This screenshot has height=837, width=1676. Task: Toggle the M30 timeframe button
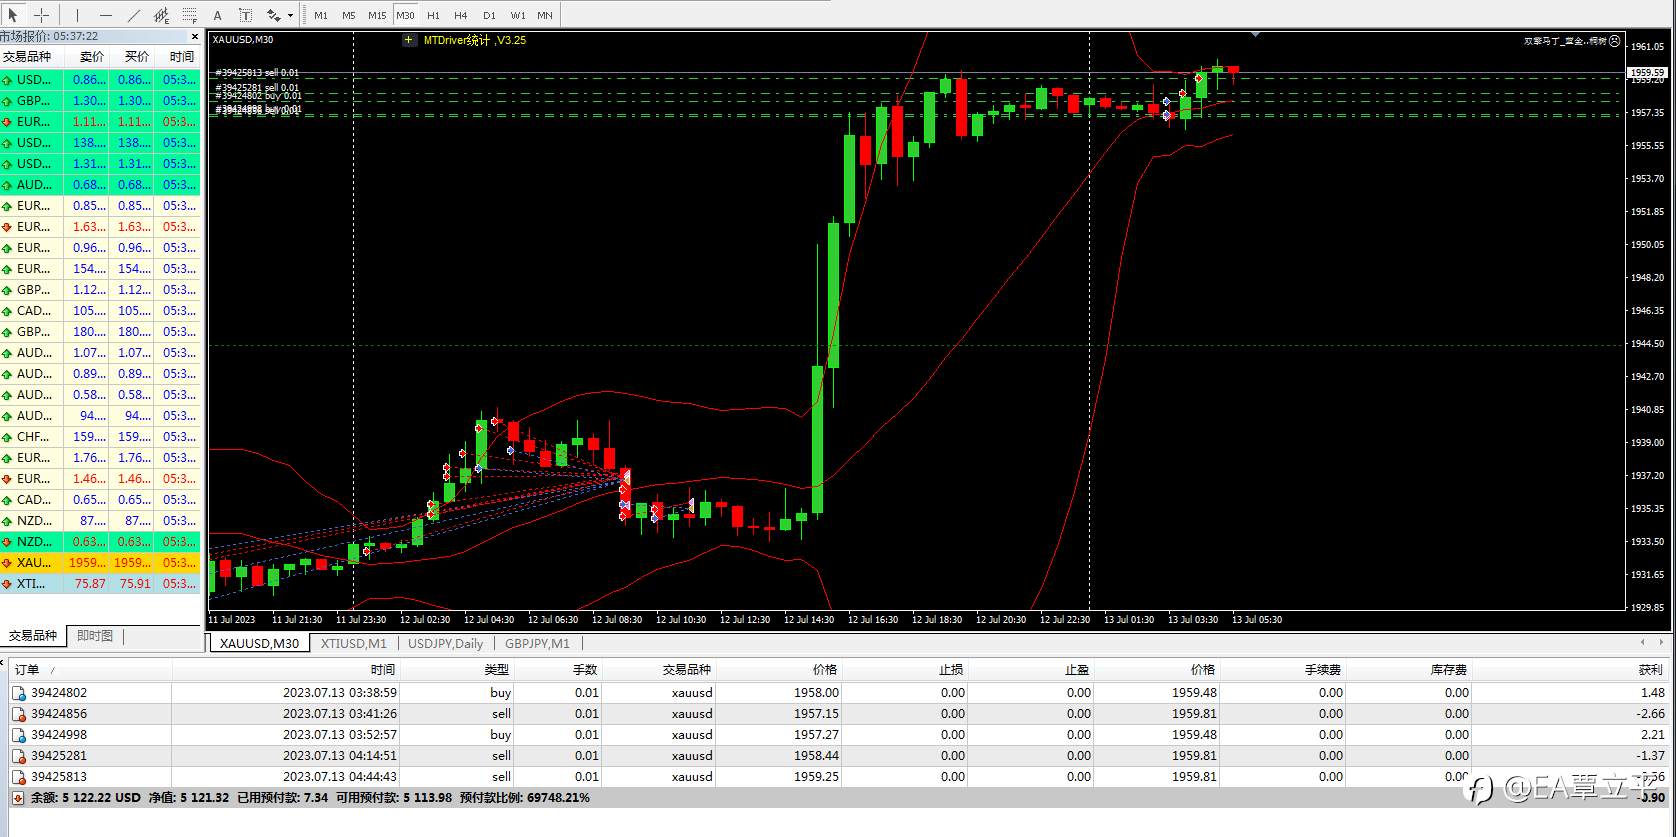tap(405, 15)
